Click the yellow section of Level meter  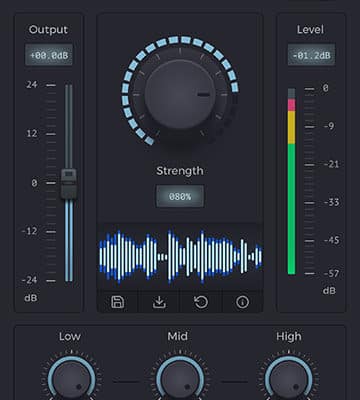coord(291,127)
